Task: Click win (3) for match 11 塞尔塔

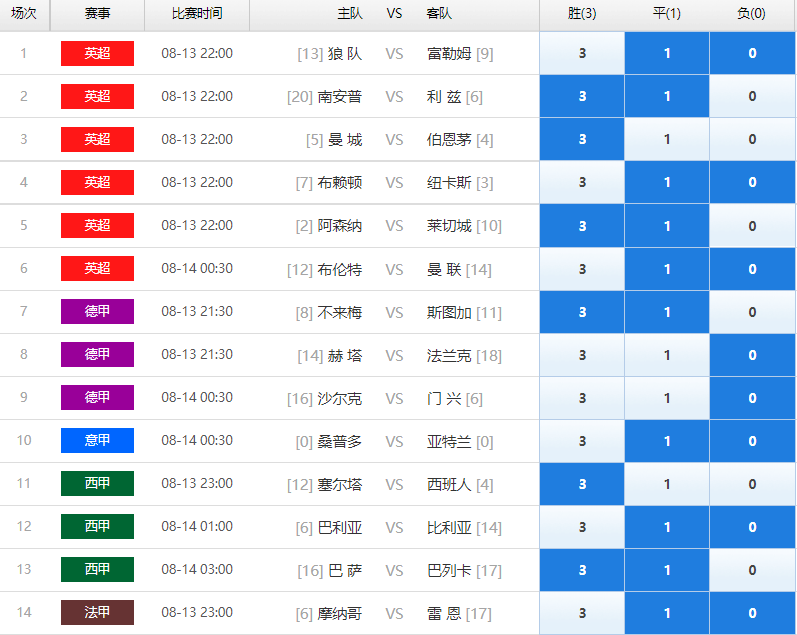Action: coord(582,484)
